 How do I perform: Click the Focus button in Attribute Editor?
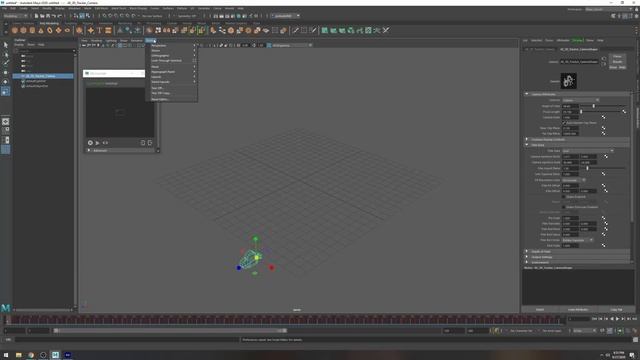coord(617,56)
